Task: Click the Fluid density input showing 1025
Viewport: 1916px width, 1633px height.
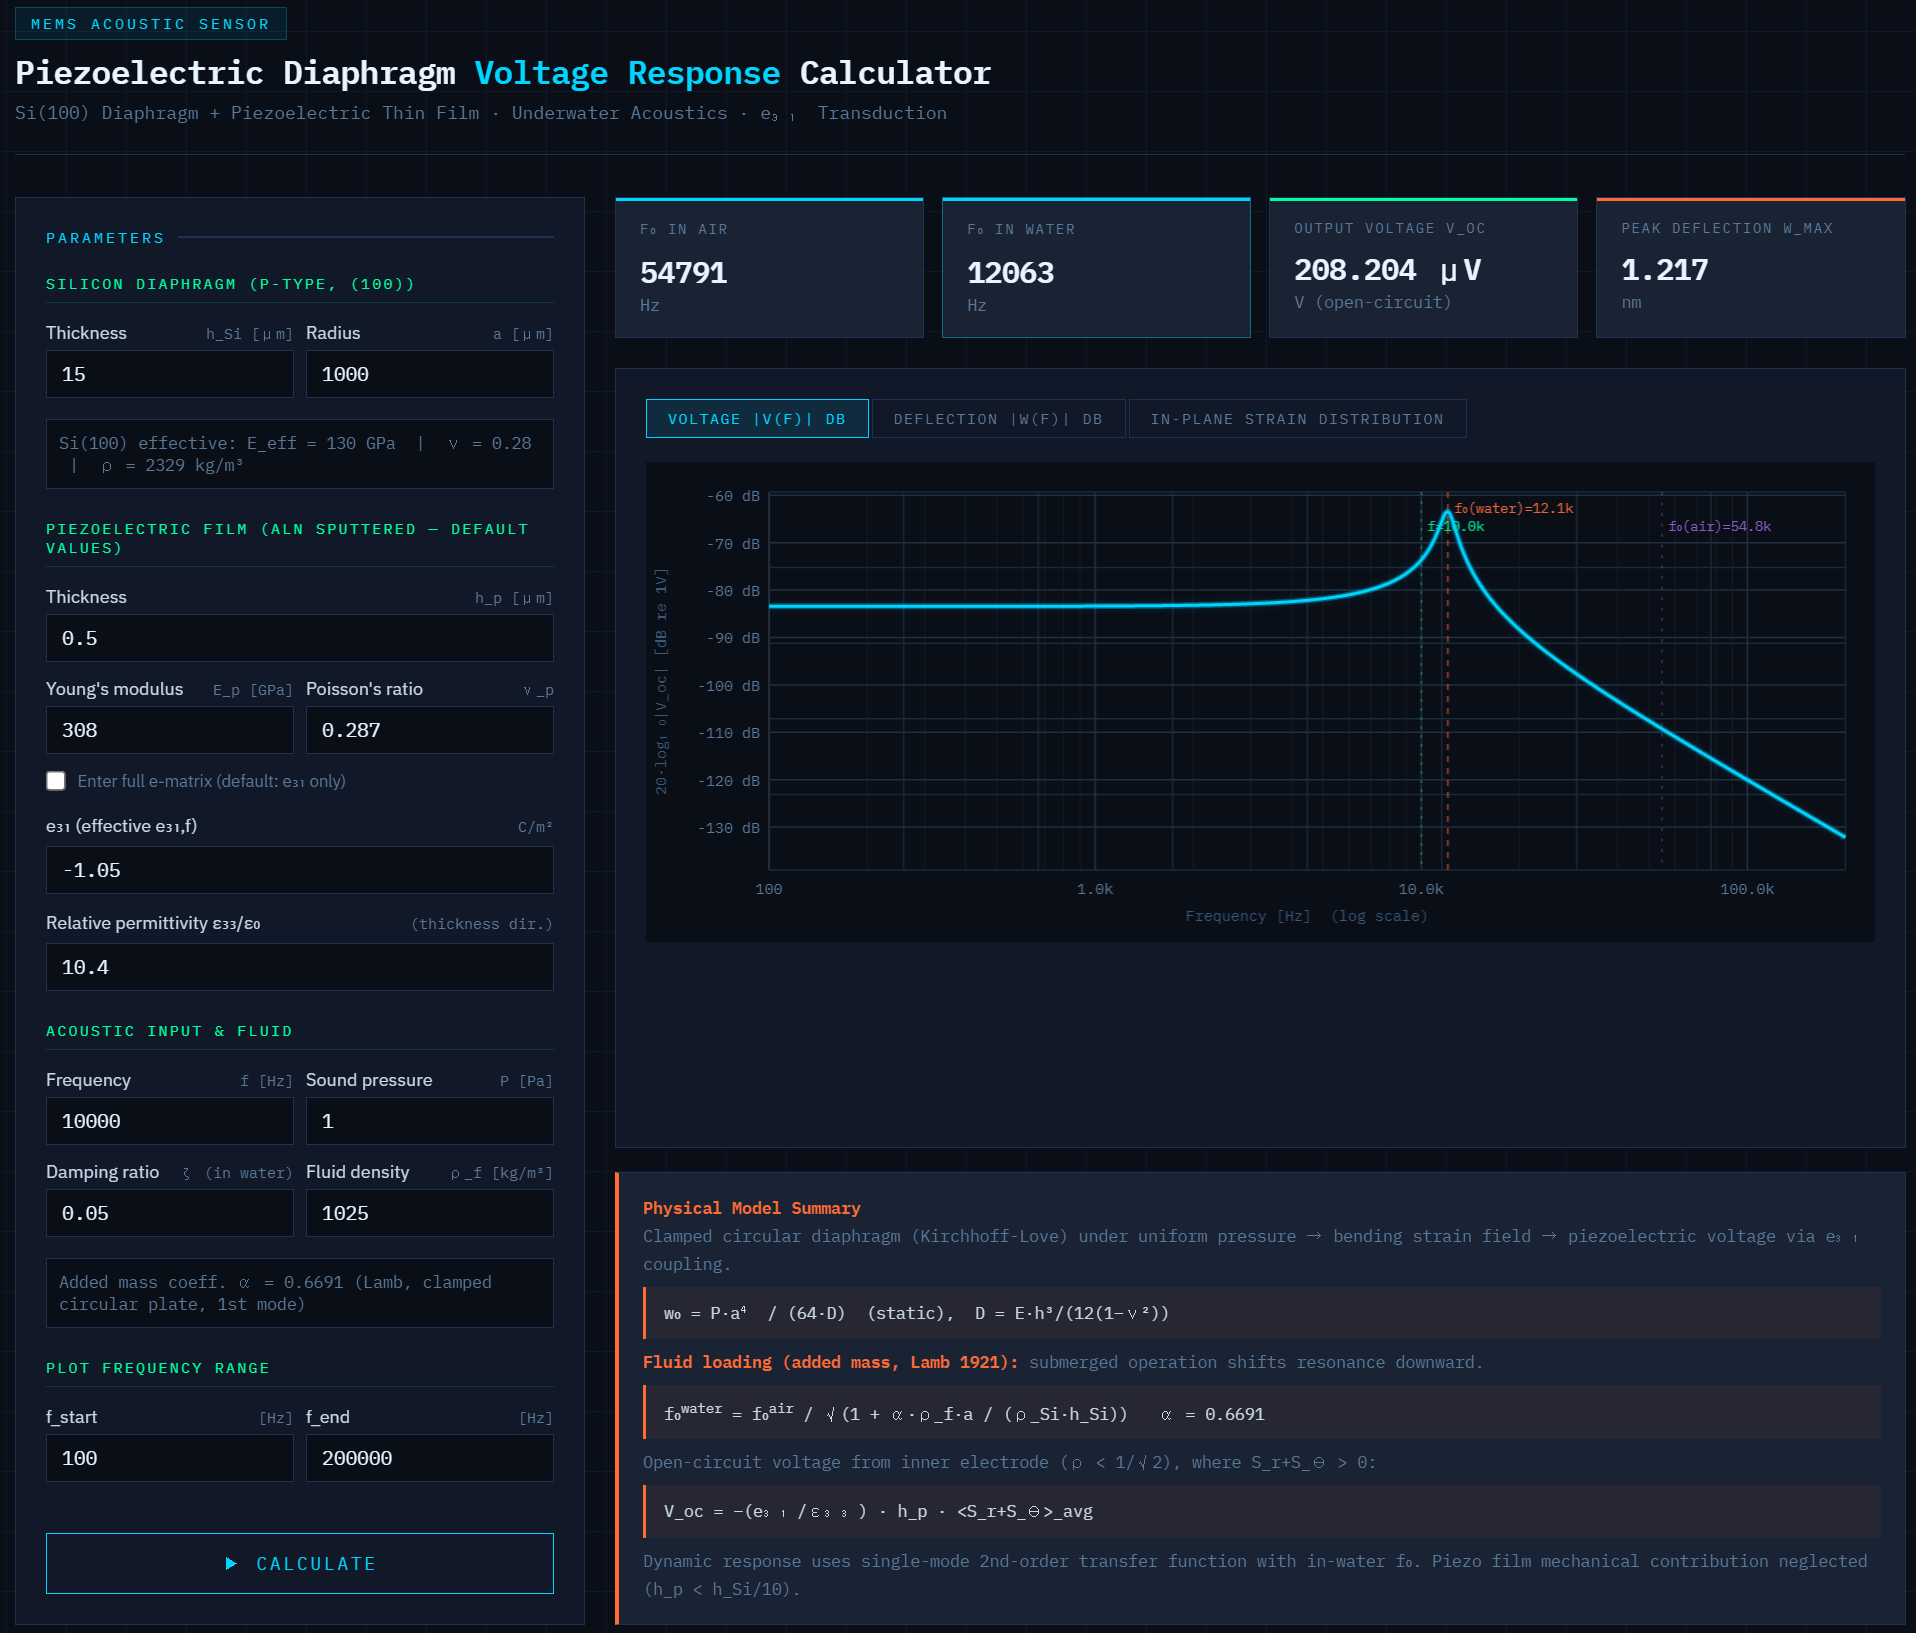Action: (x=429, y=1213)
